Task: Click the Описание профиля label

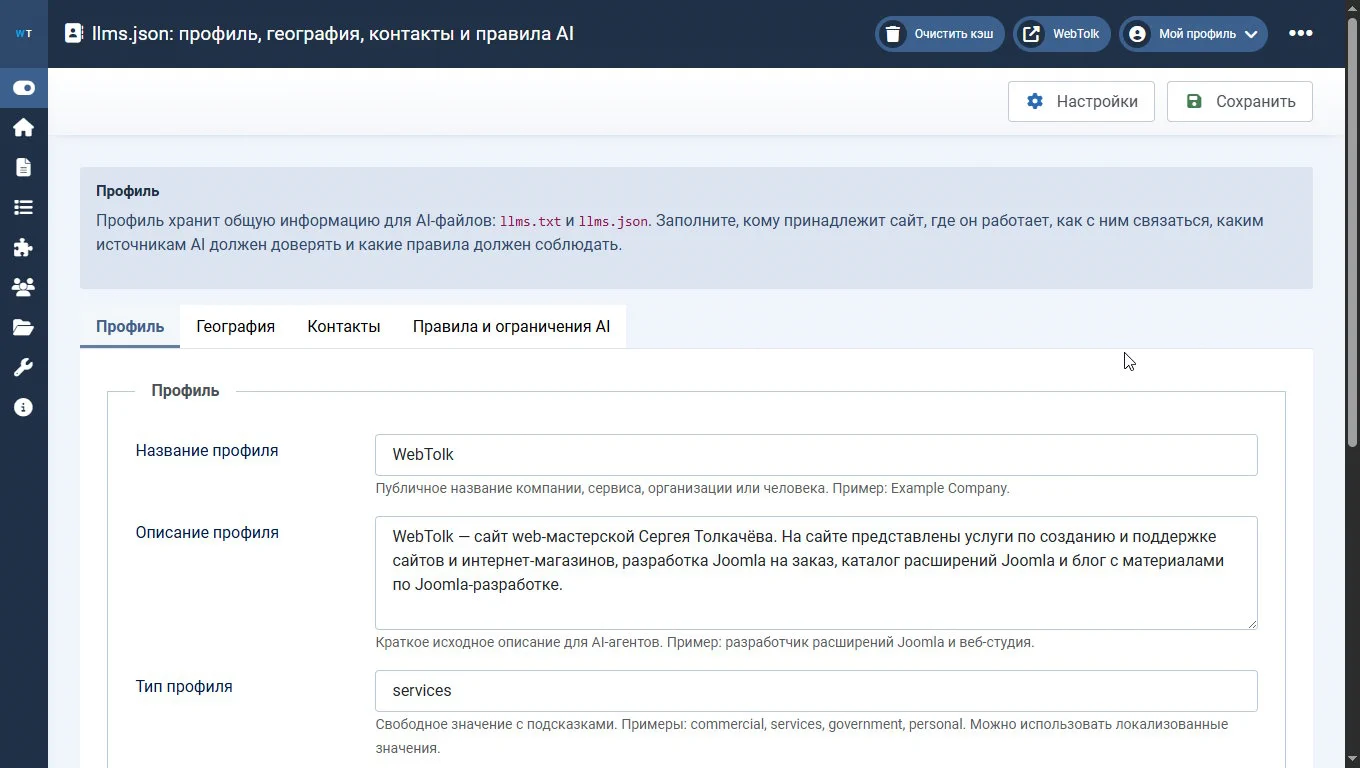Action: click(207, 533)
